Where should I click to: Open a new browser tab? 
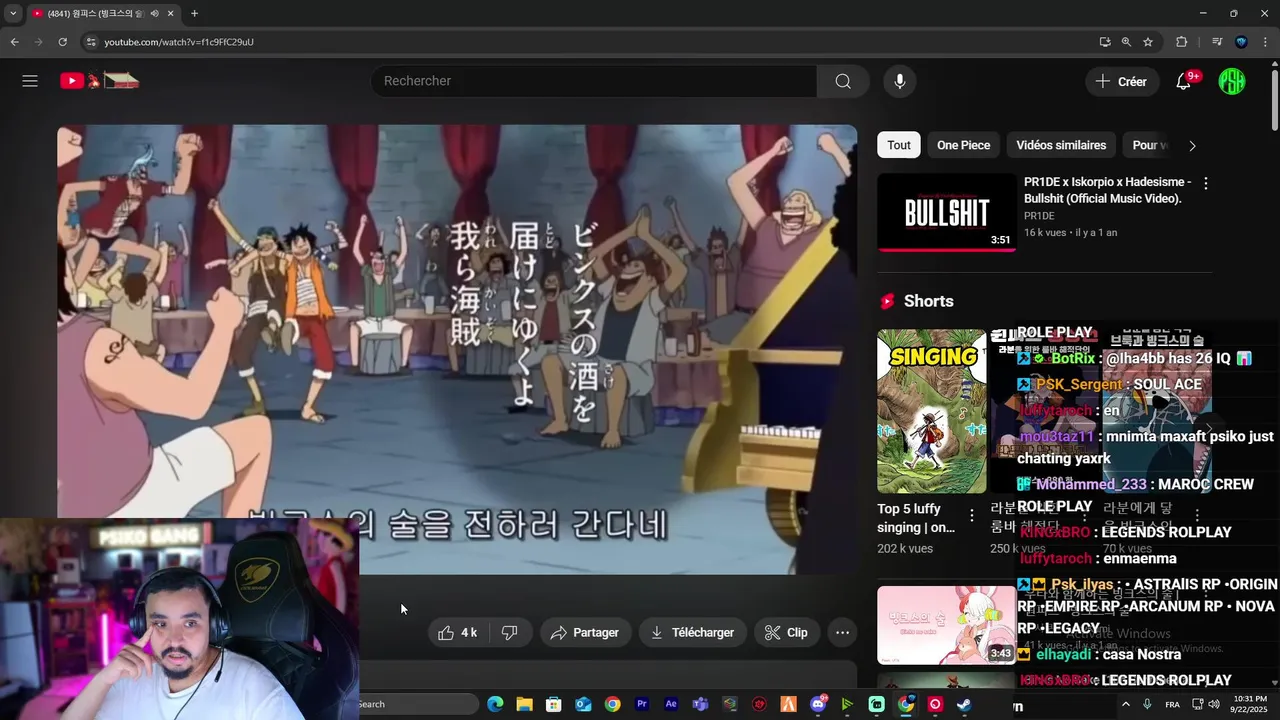coord(194,14)
